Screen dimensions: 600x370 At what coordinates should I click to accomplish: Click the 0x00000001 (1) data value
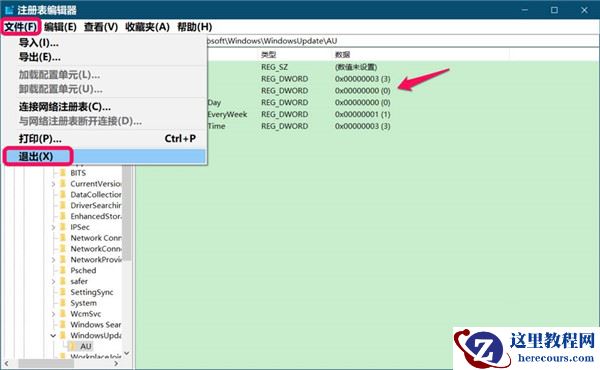point(362,114)
